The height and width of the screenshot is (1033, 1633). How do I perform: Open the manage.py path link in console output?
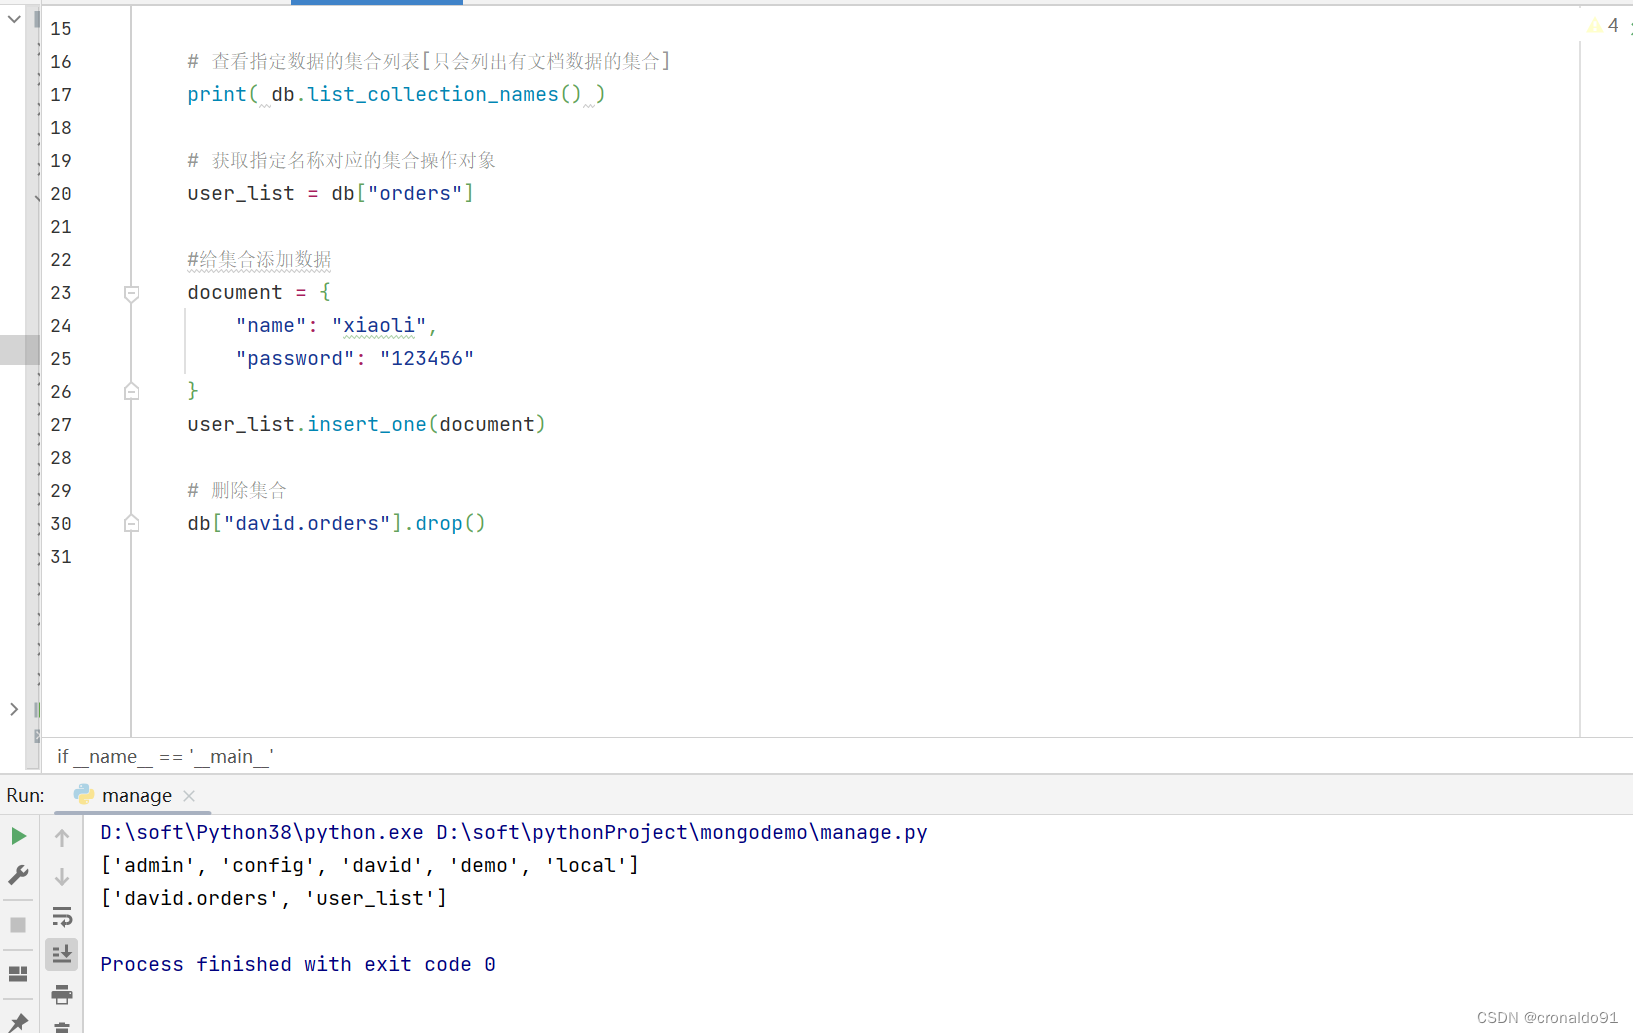[682, 832]
